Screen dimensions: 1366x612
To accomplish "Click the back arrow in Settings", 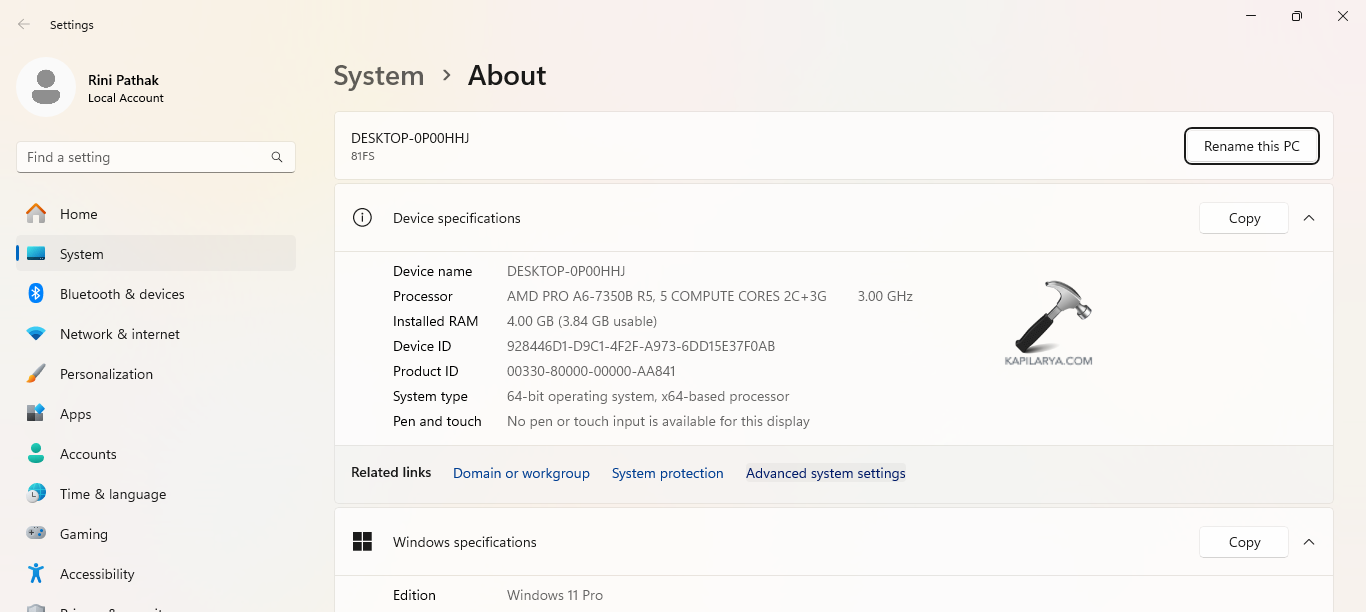I will [x=22, y=24].
